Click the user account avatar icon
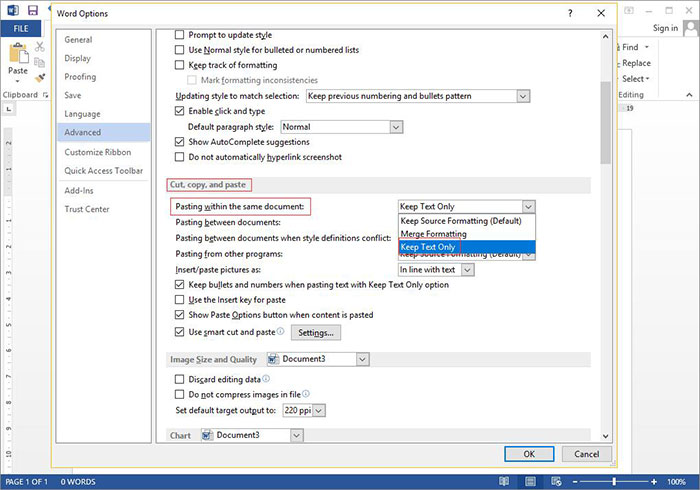Screen dimensions: 700x490 pyautogui.click(x=692, y=28)
